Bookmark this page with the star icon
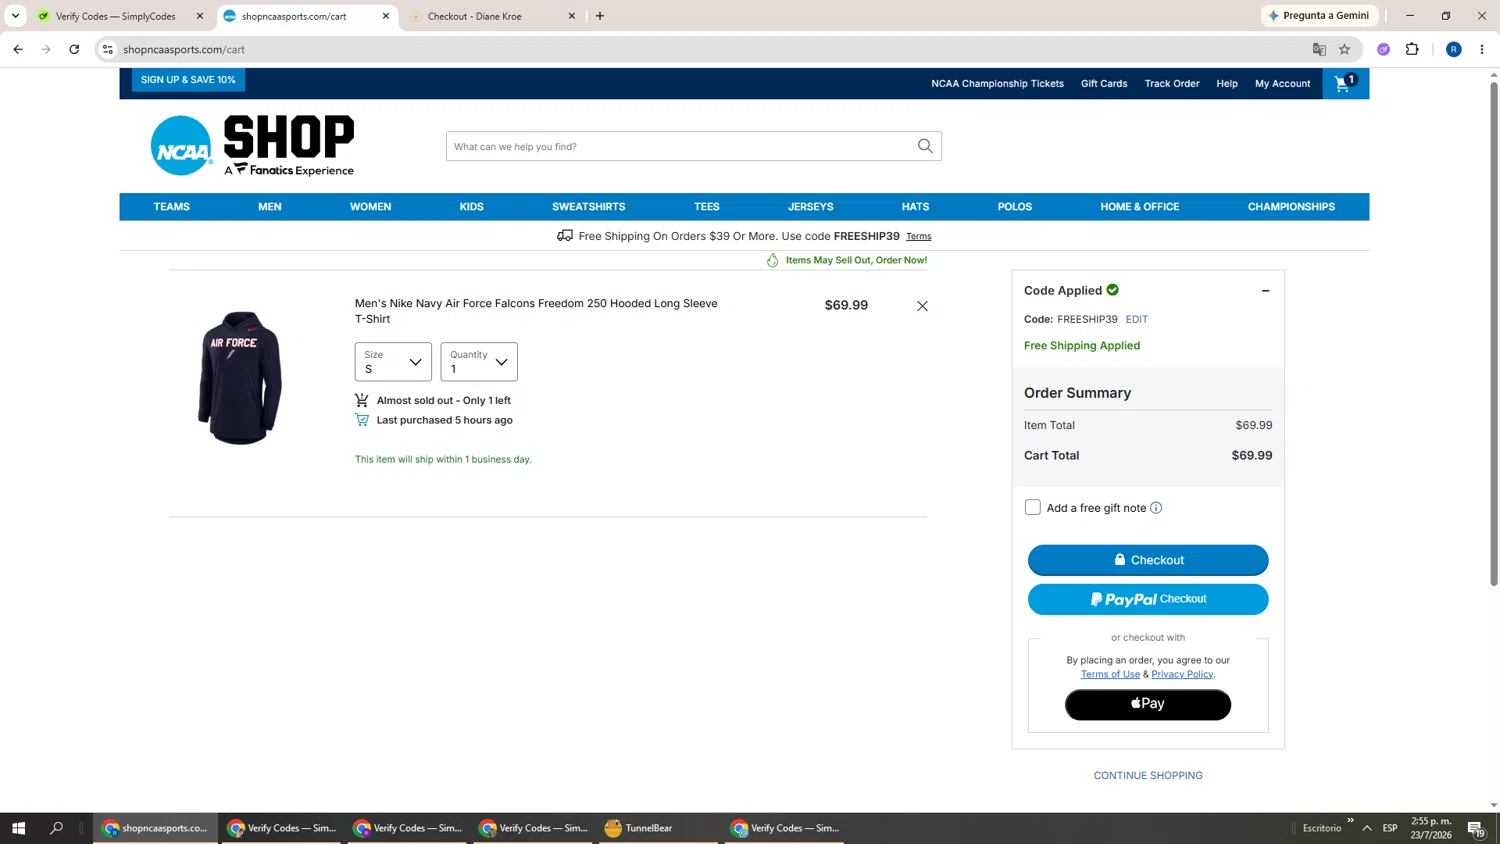Viewport: 1500px width, 844px height. [x=1345, y=49]
